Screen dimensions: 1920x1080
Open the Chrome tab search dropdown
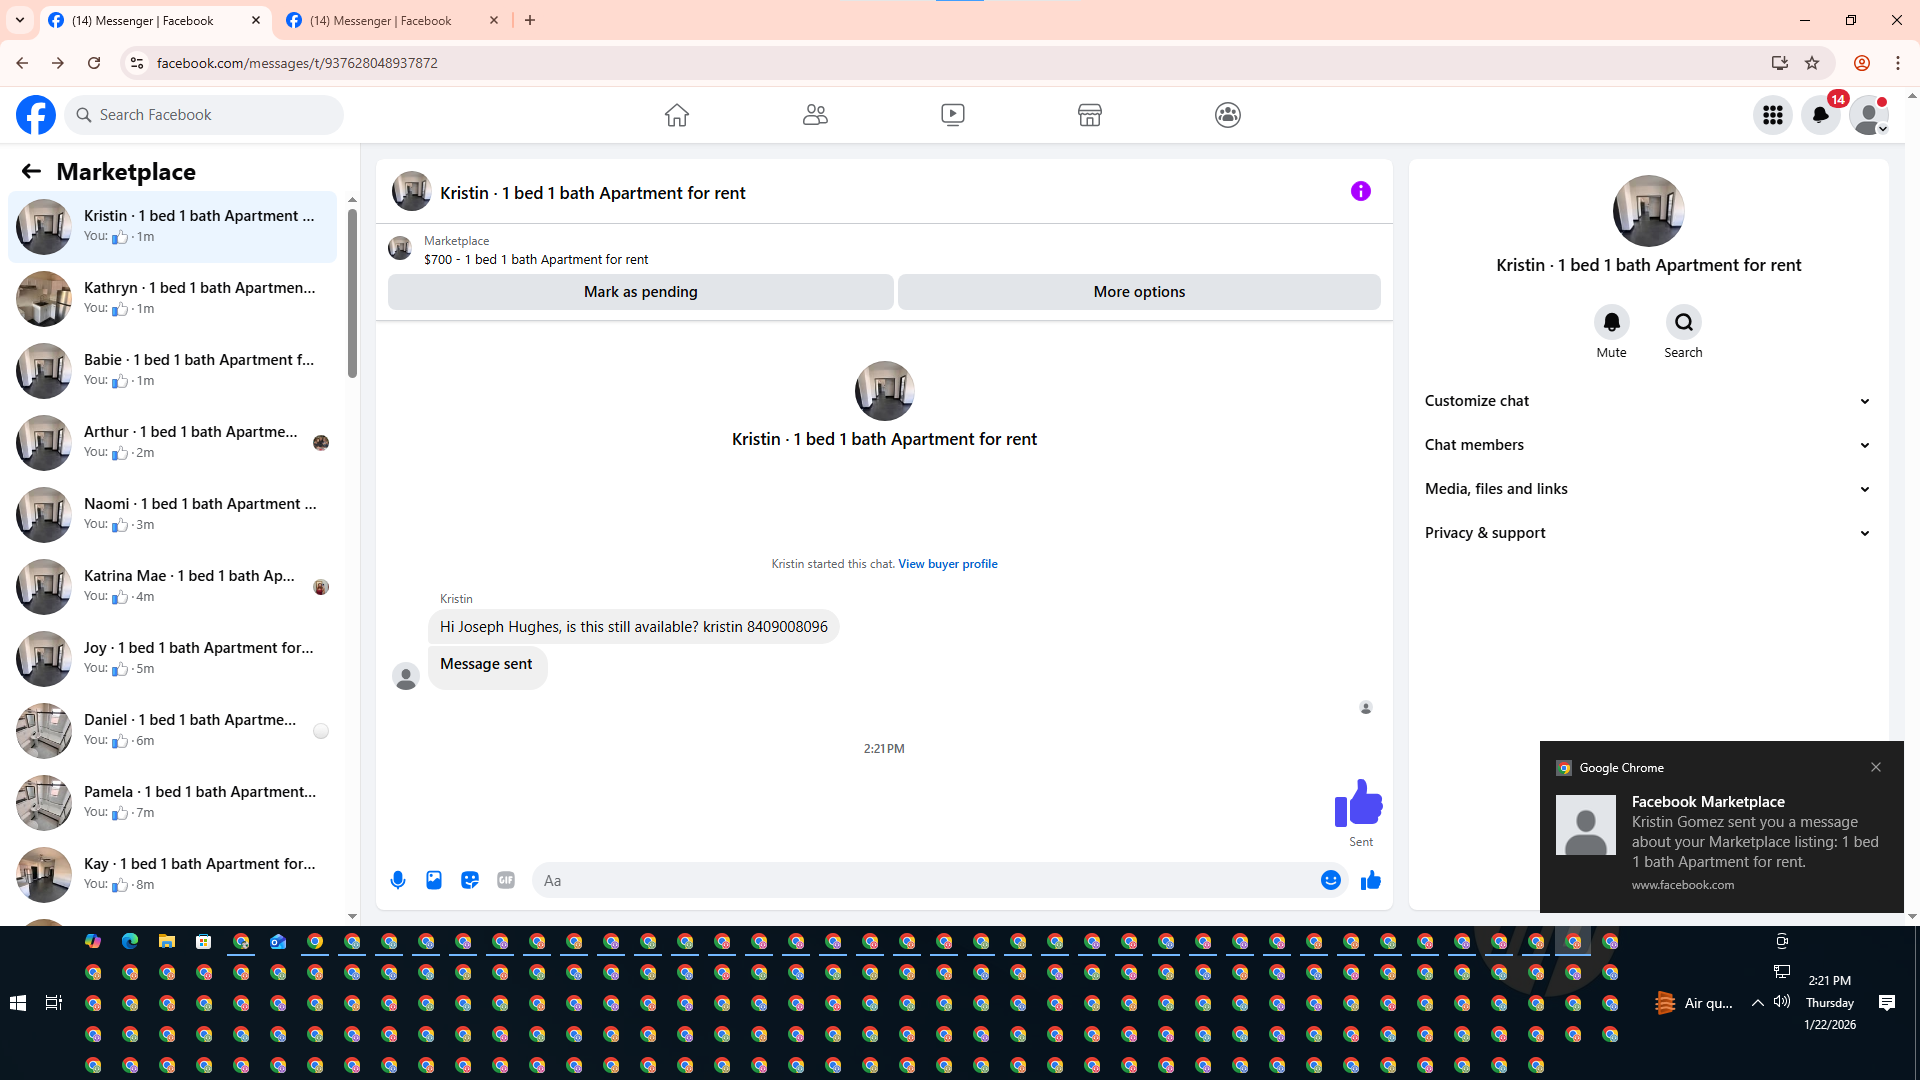coord(20,20)
